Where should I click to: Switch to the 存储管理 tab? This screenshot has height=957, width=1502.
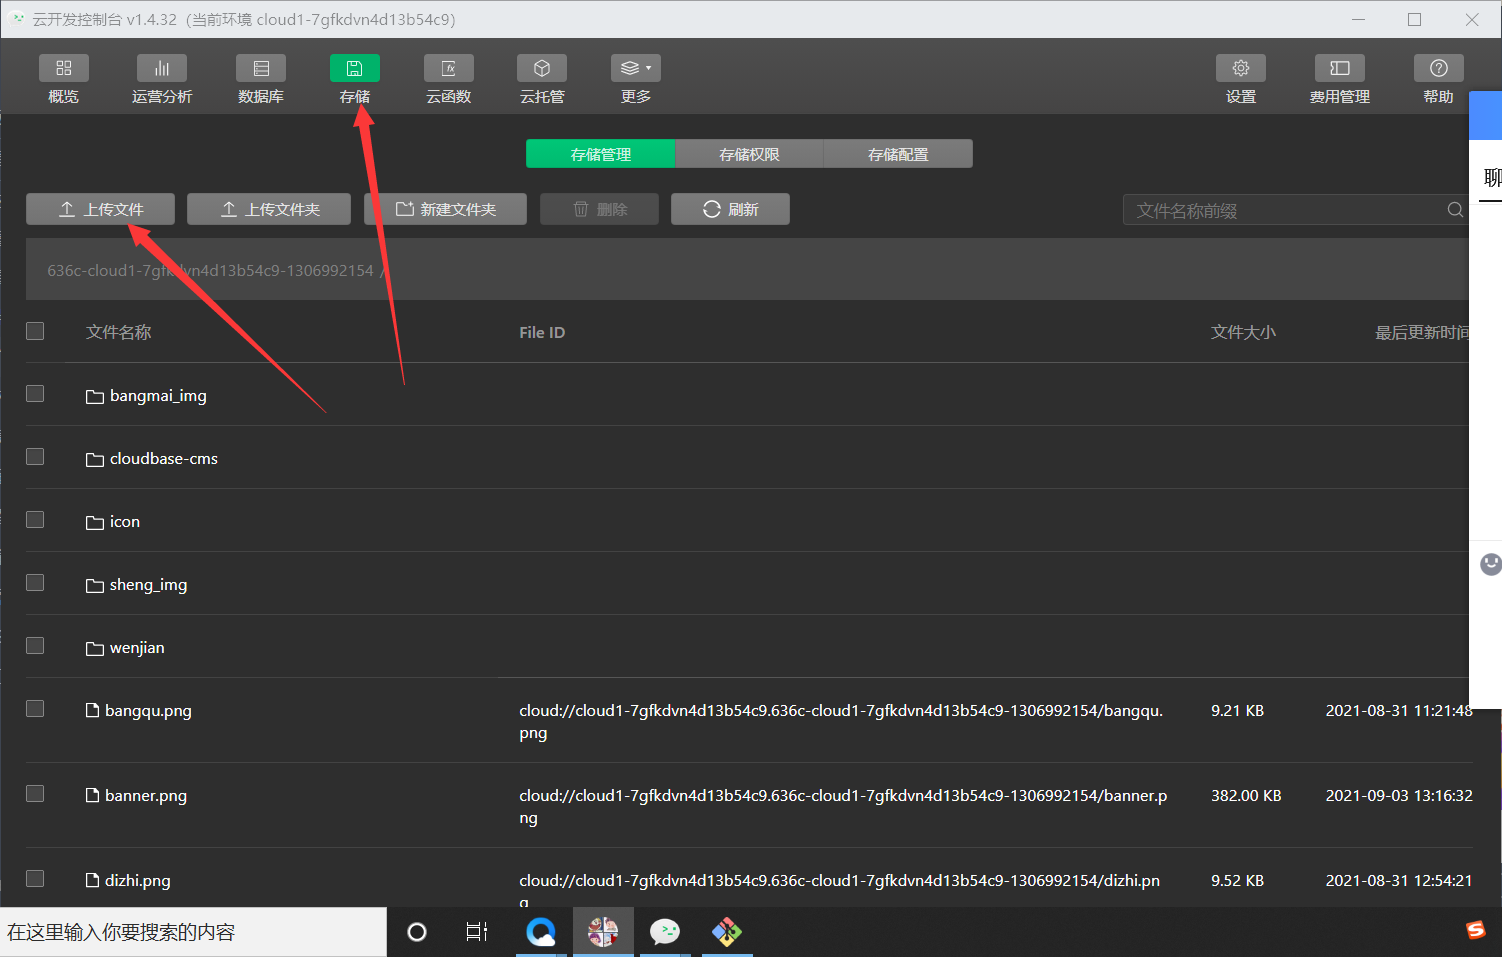pos(601,154)
